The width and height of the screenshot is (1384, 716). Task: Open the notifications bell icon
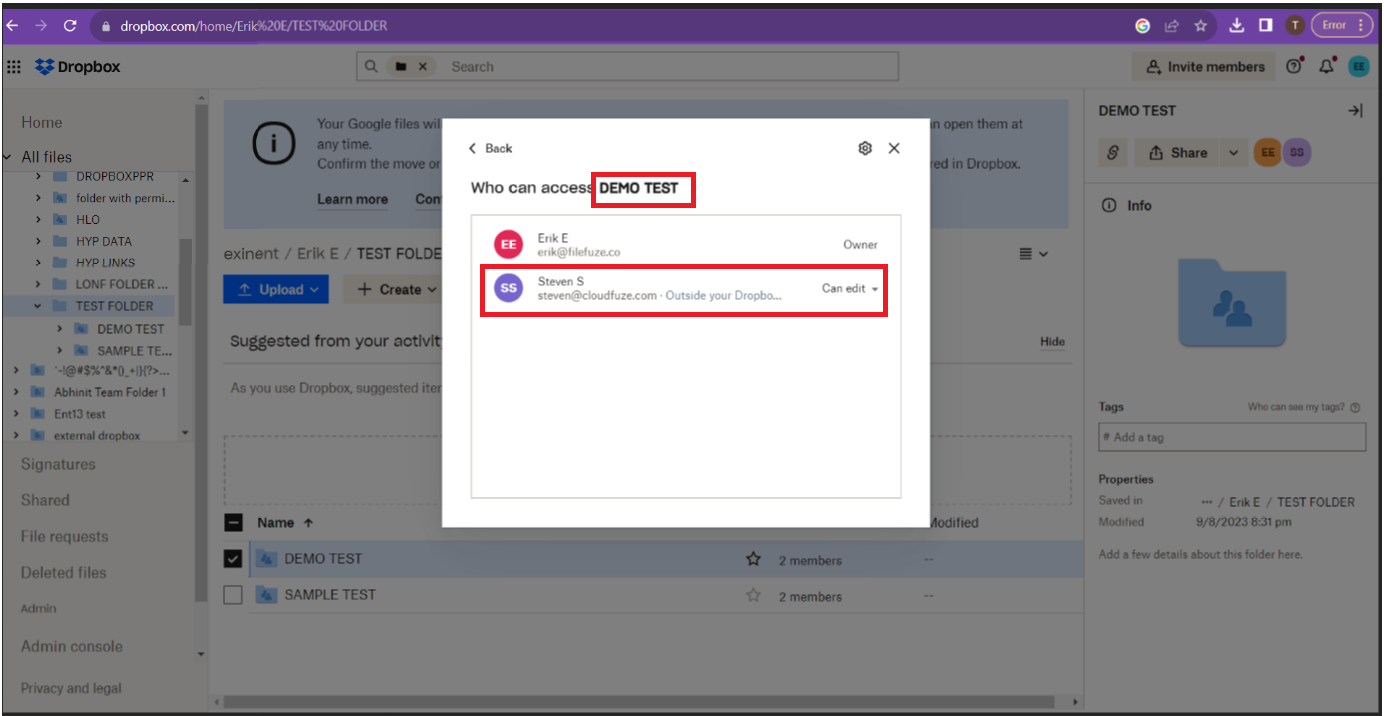point(1327,66)
